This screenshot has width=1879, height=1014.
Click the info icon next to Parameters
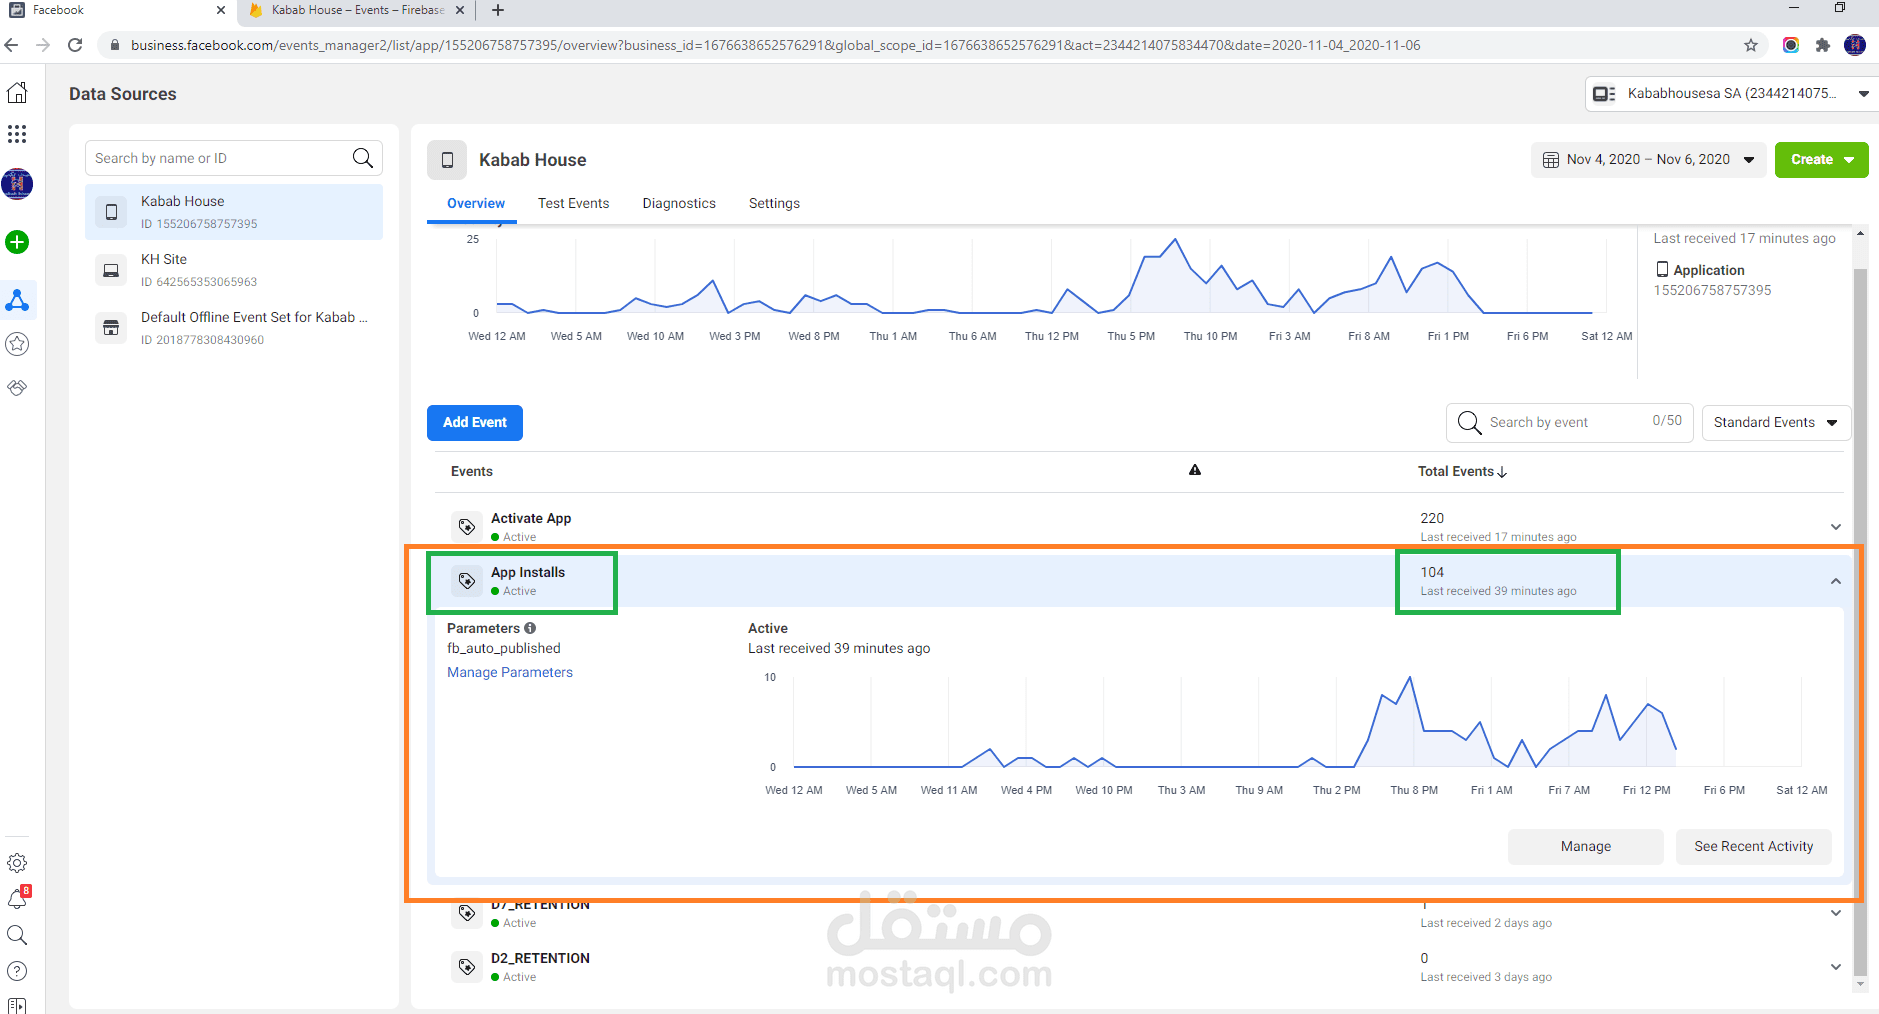tap(530, 628)
